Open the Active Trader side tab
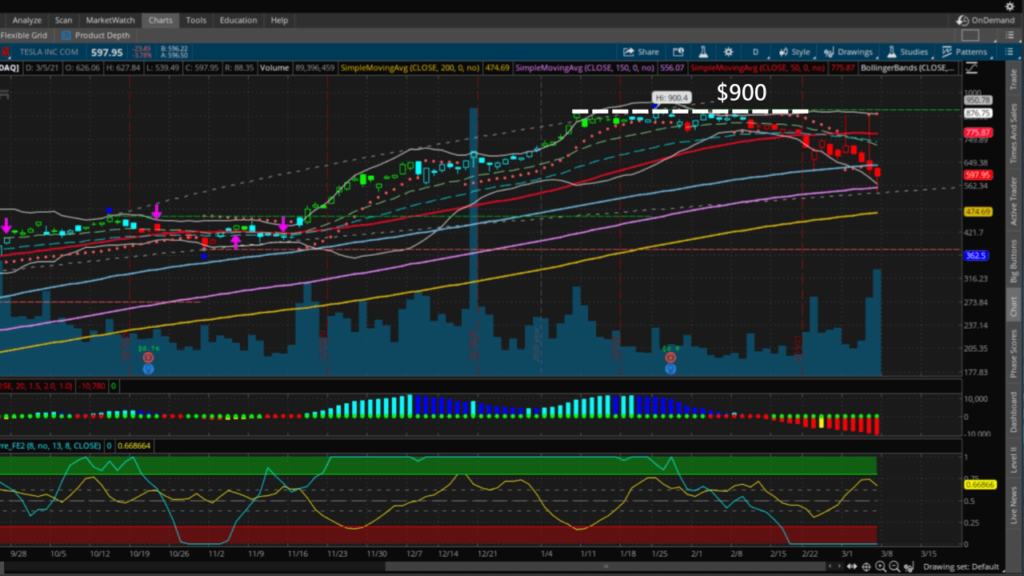1024x576 pixels. [x=1014, y=201]
